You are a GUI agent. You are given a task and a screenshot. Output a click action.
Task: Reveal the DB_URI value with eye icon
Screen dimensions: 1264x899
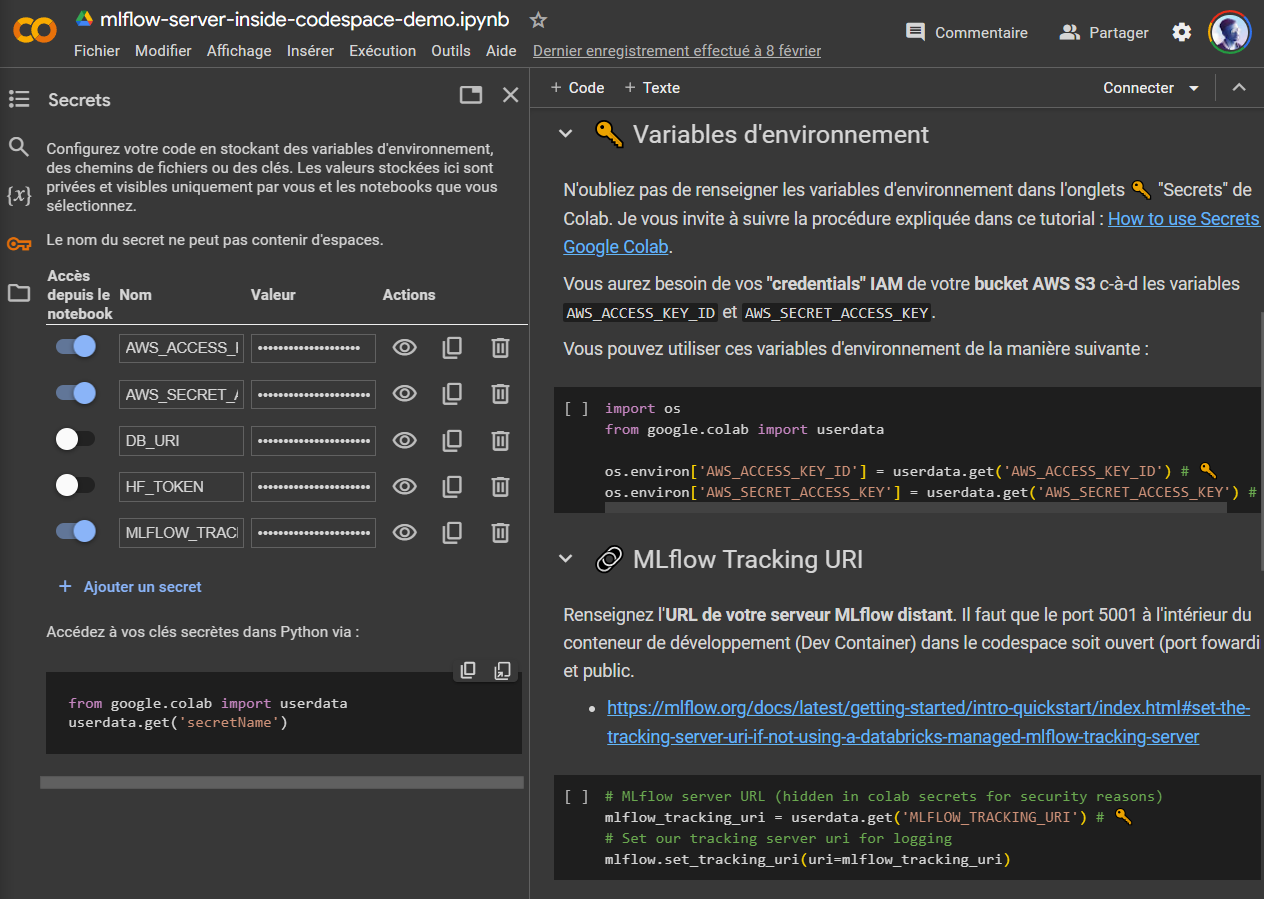pyautogui.click(x=404, y=440)
